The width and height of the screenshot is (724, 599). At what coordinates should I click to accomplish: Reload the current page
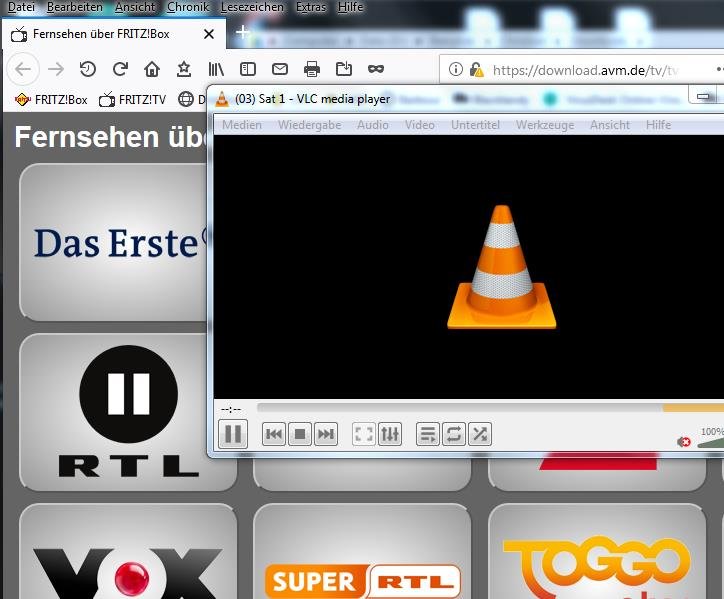point(120,69)
